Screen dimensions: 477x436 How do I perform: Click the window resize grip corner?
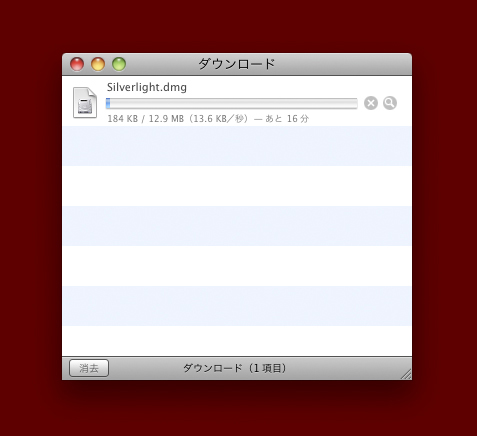pyautogui.click(x=406, y=374)
